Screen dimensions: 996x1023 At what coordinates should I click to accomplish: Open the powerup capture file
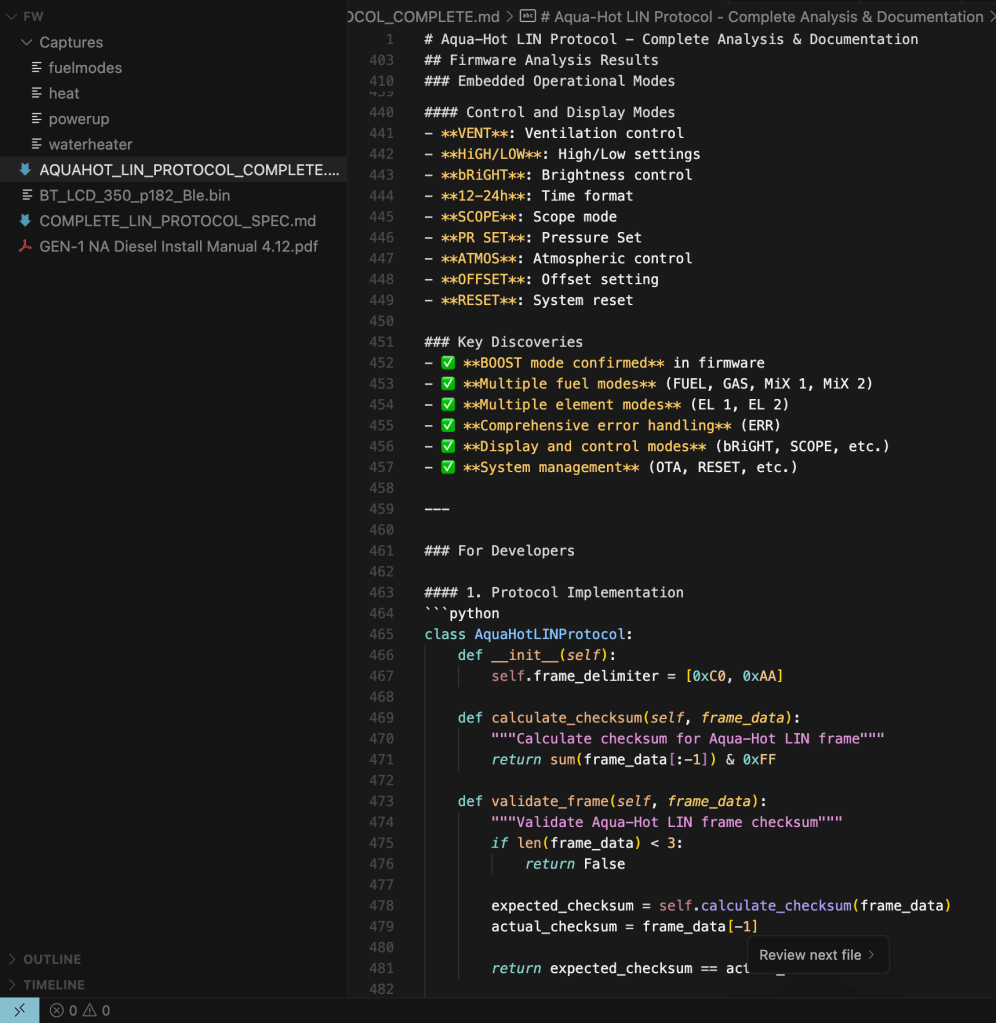point(78,119)
